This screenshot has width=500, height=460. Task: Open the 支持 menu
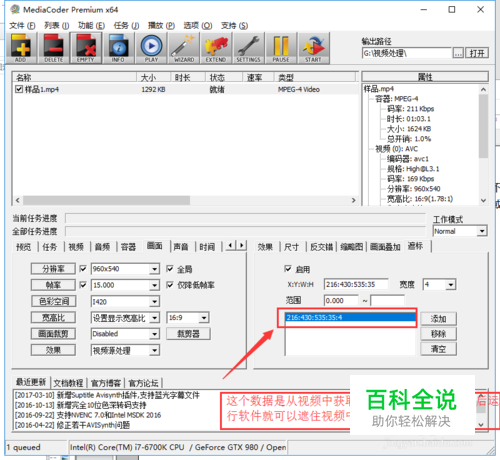(x=234, y=26)
